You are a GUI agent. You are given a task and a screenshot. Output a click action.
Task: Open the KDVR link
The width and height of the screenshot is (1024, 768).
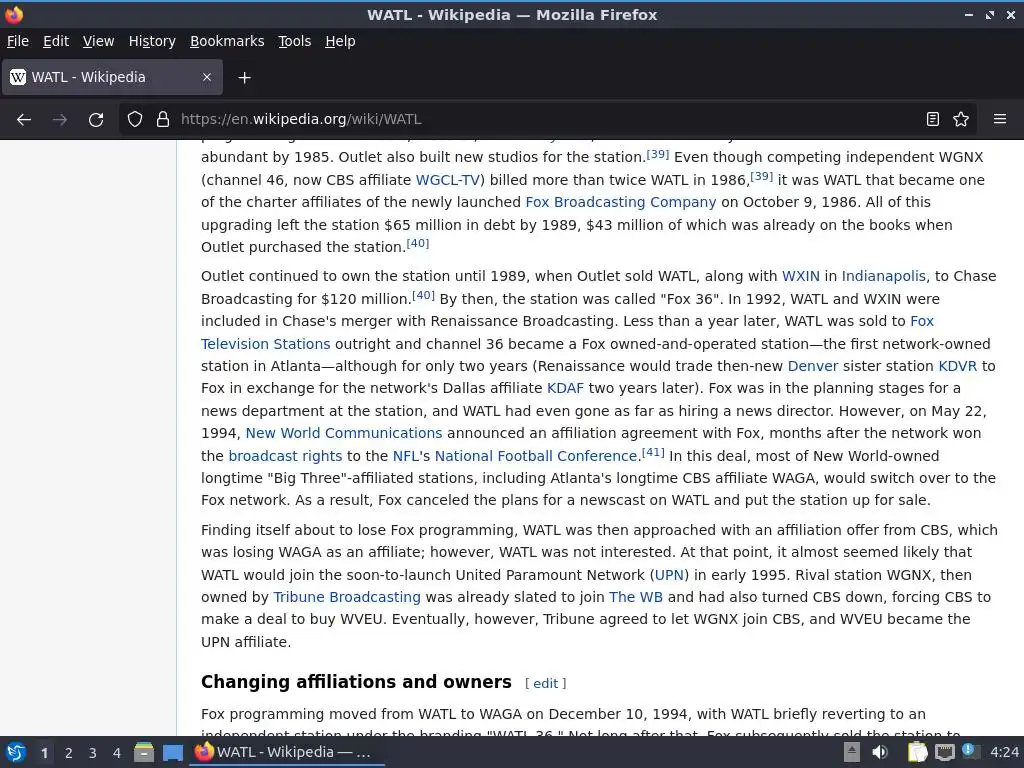[x=957, y=366]
